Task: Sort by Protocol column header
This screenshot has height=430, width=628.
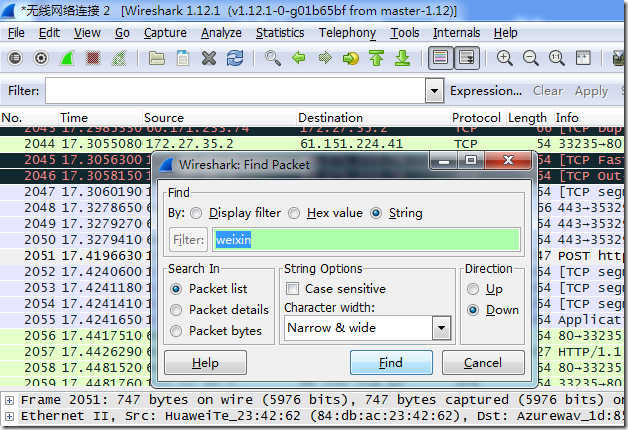Action: pyautogui.click(x=476, y=118)
